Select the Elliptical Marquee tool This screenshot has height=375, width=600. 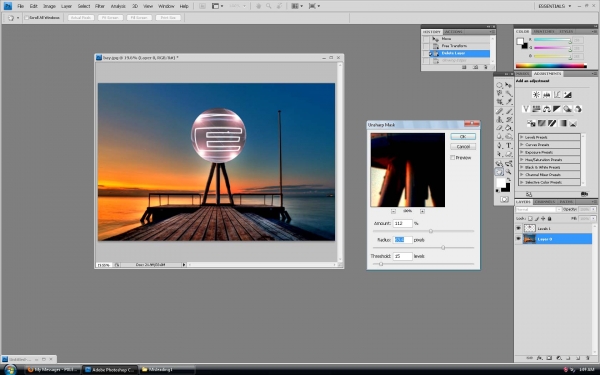point(499,85)
